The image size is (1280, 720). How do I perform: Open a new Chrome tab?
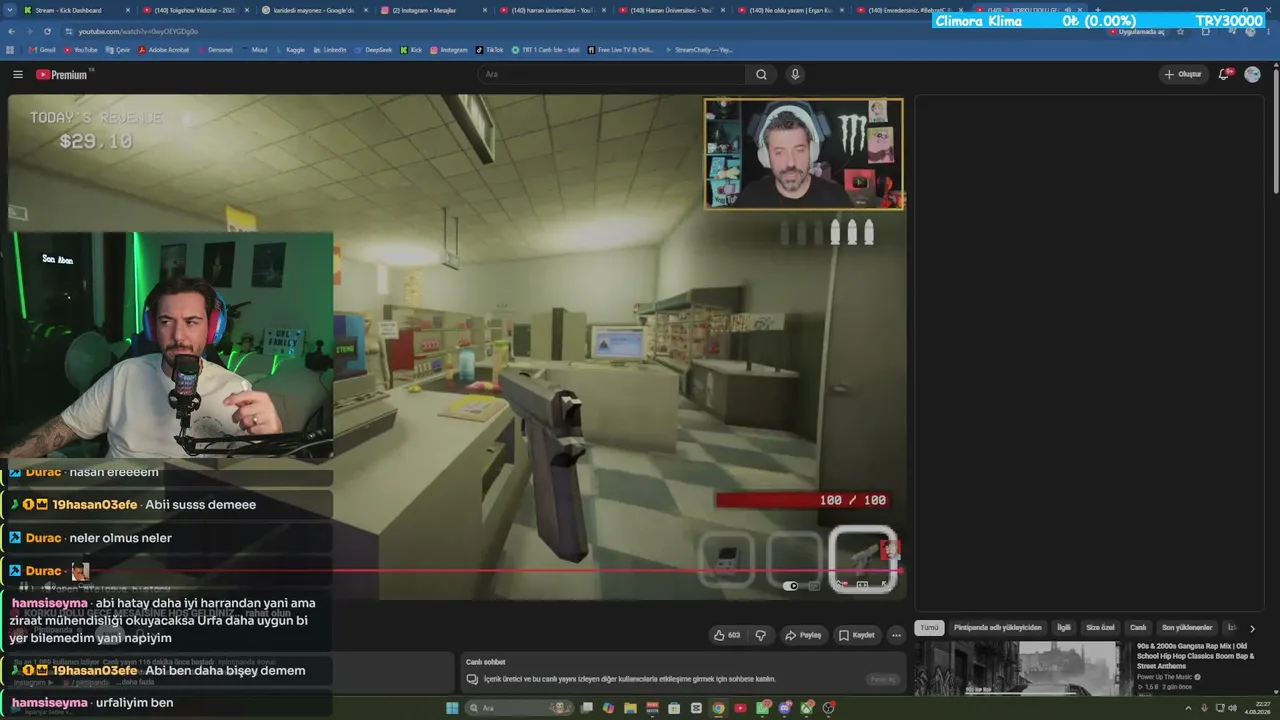(1097, 10)
